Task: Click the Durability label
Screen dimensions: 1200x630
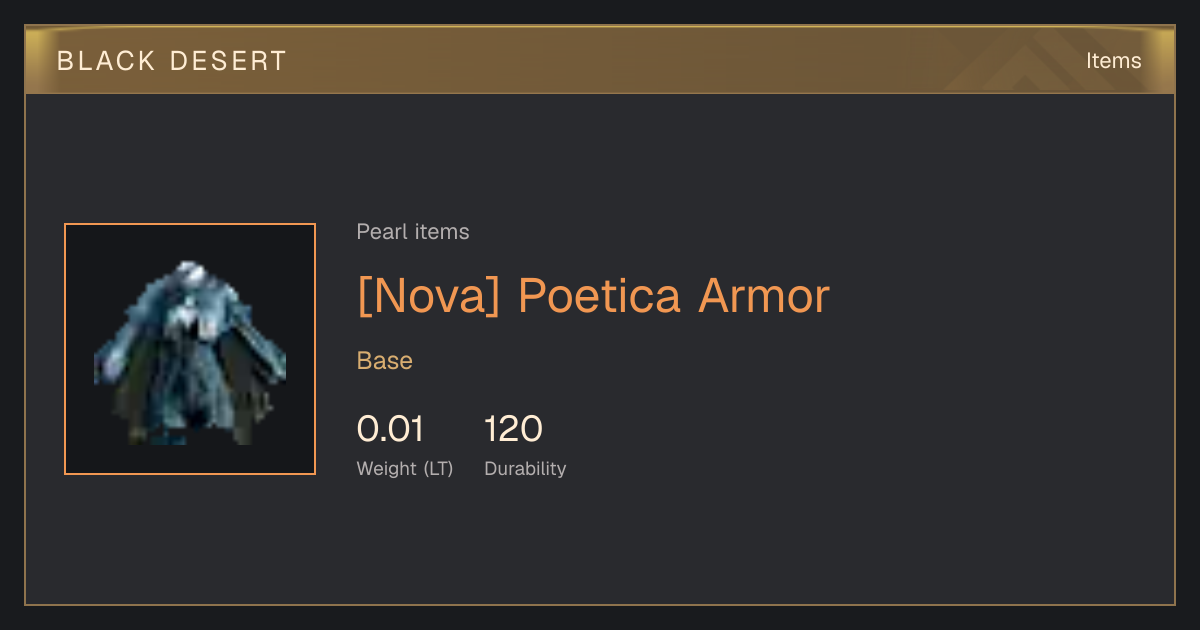Action: [x=525, y=469]
